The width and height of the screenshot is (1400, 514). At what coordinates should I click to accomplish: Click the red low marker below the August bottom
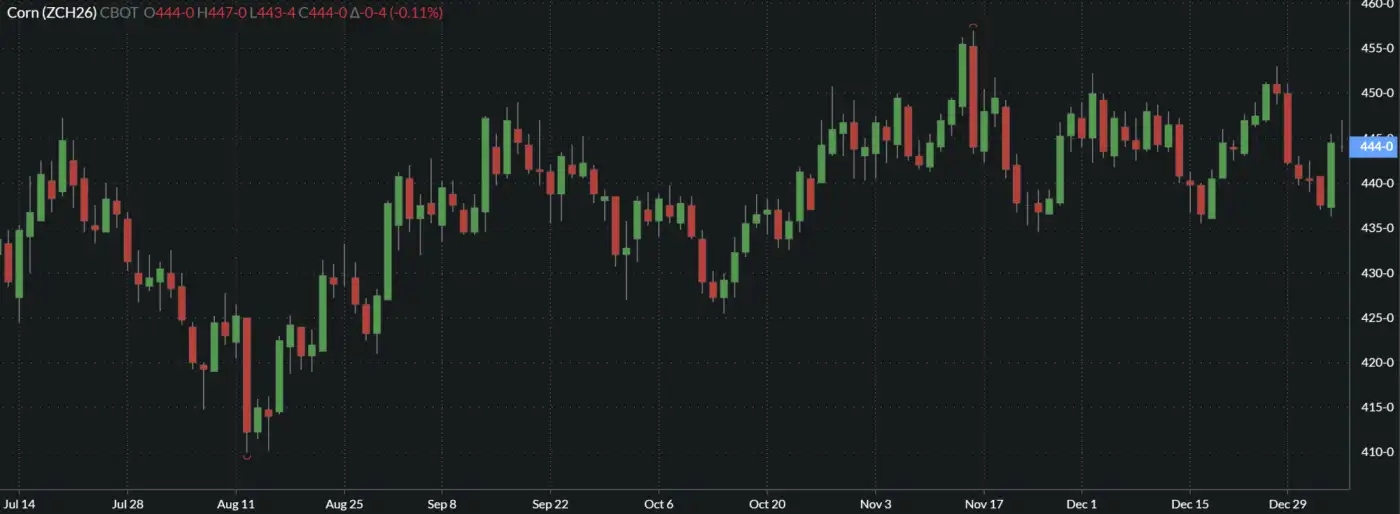point(246,457)
